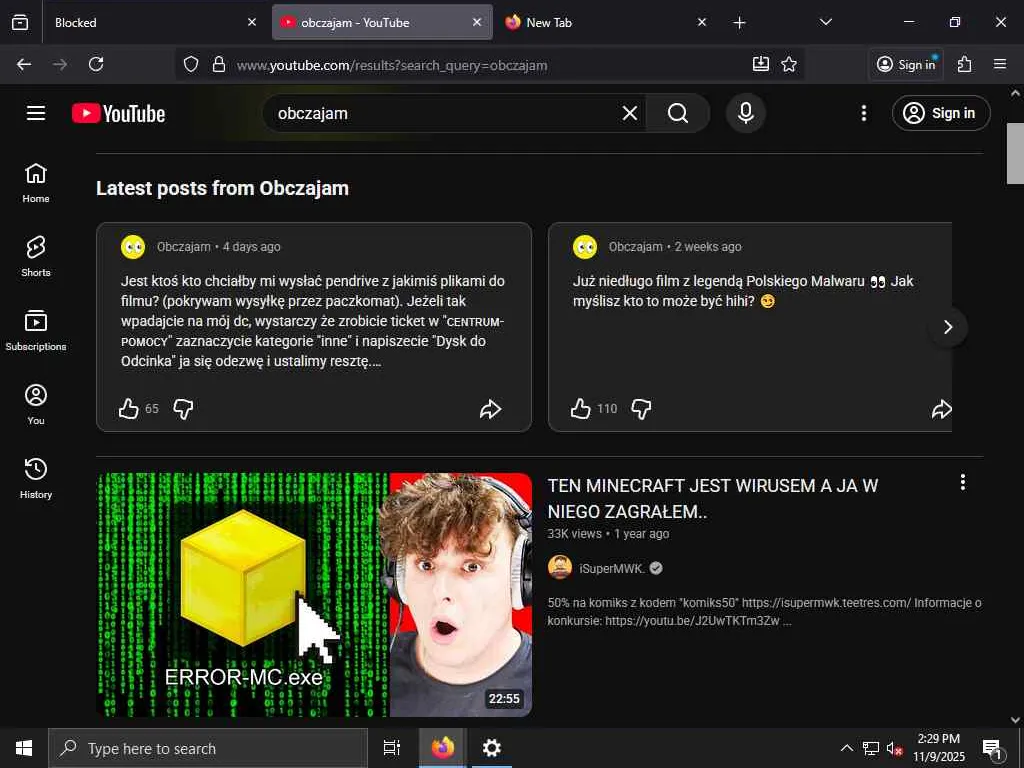Screen dimensions: 1024x768
Task: Click the YouTube Sign in button
Action: tap(941, 114)
